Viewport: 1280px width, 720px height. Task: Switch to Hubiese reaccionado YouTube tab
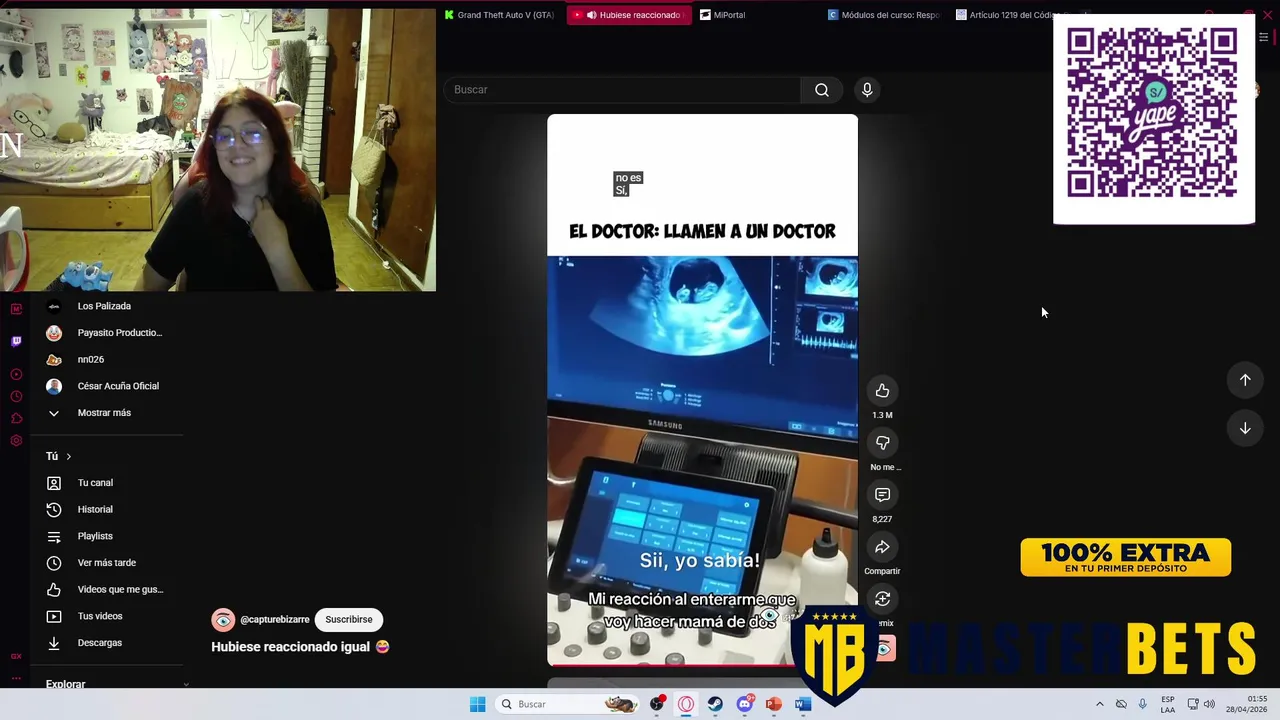click(629, 15)
